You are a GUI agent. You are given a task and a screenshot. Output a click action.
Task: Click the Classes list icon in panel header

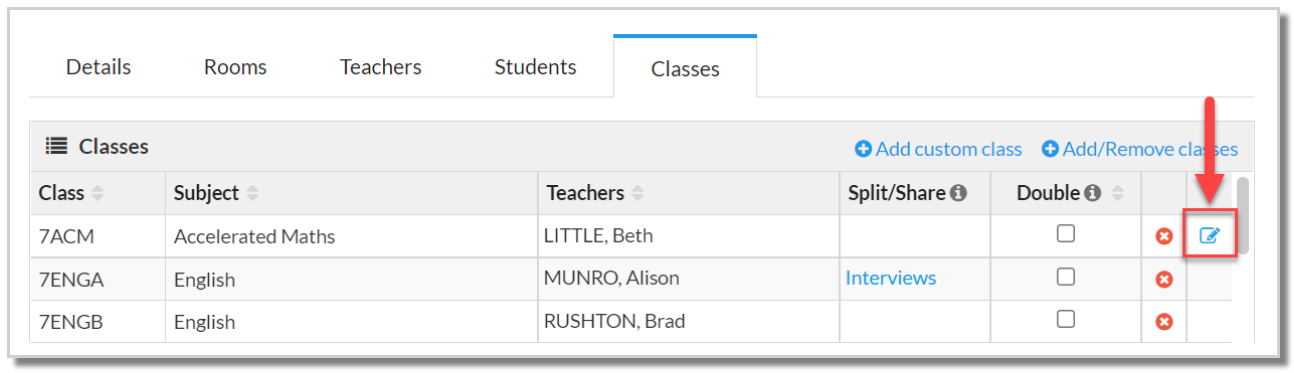coord(57,146)
